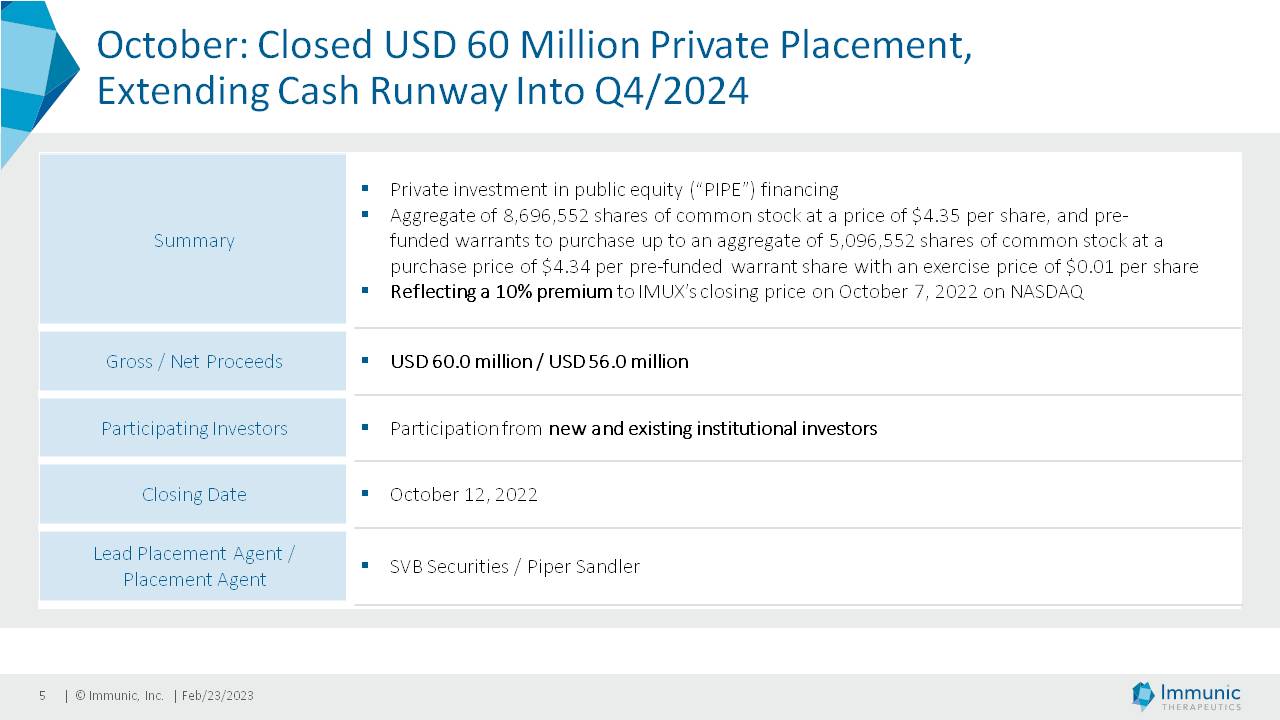
Task: Click the Lead Placement Agent label cell
Action: click(193, 566)
